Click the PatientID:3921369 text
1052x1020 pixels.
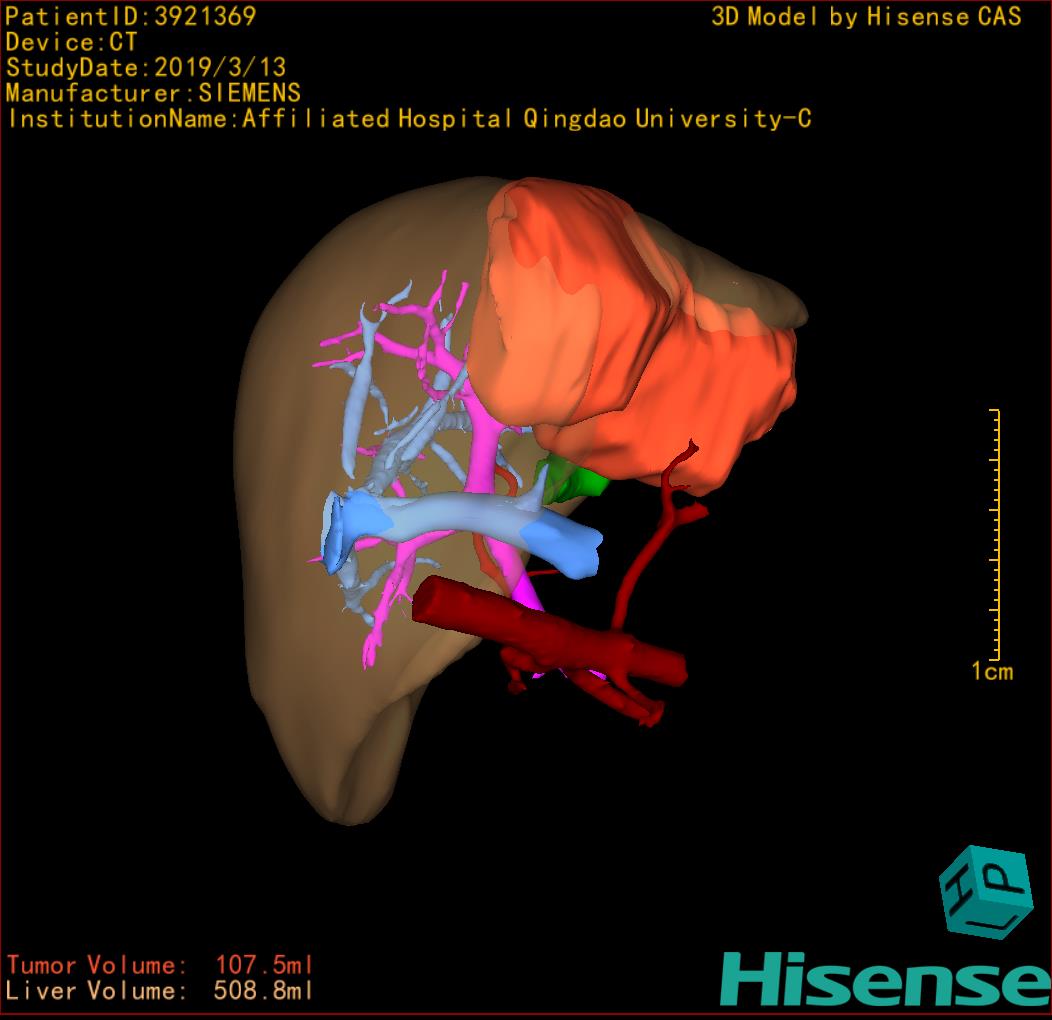[131, 16]
